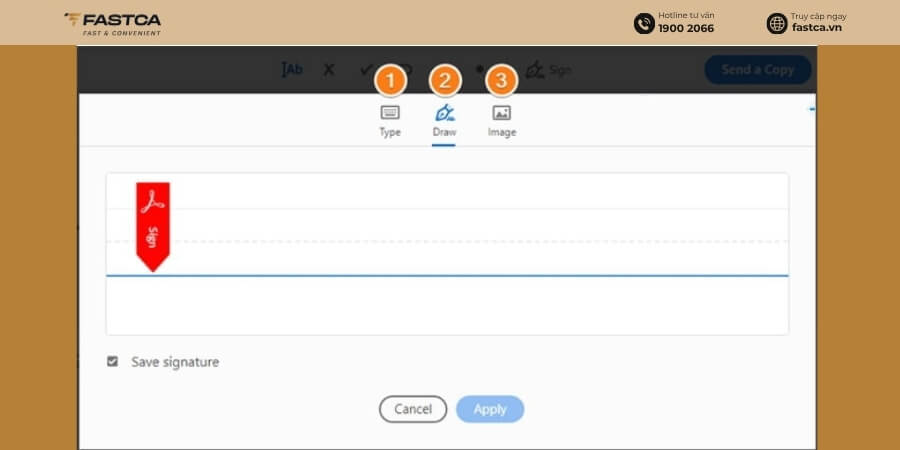Click the Cancel button
900x450 pixels.
click(x=413, y=409)
